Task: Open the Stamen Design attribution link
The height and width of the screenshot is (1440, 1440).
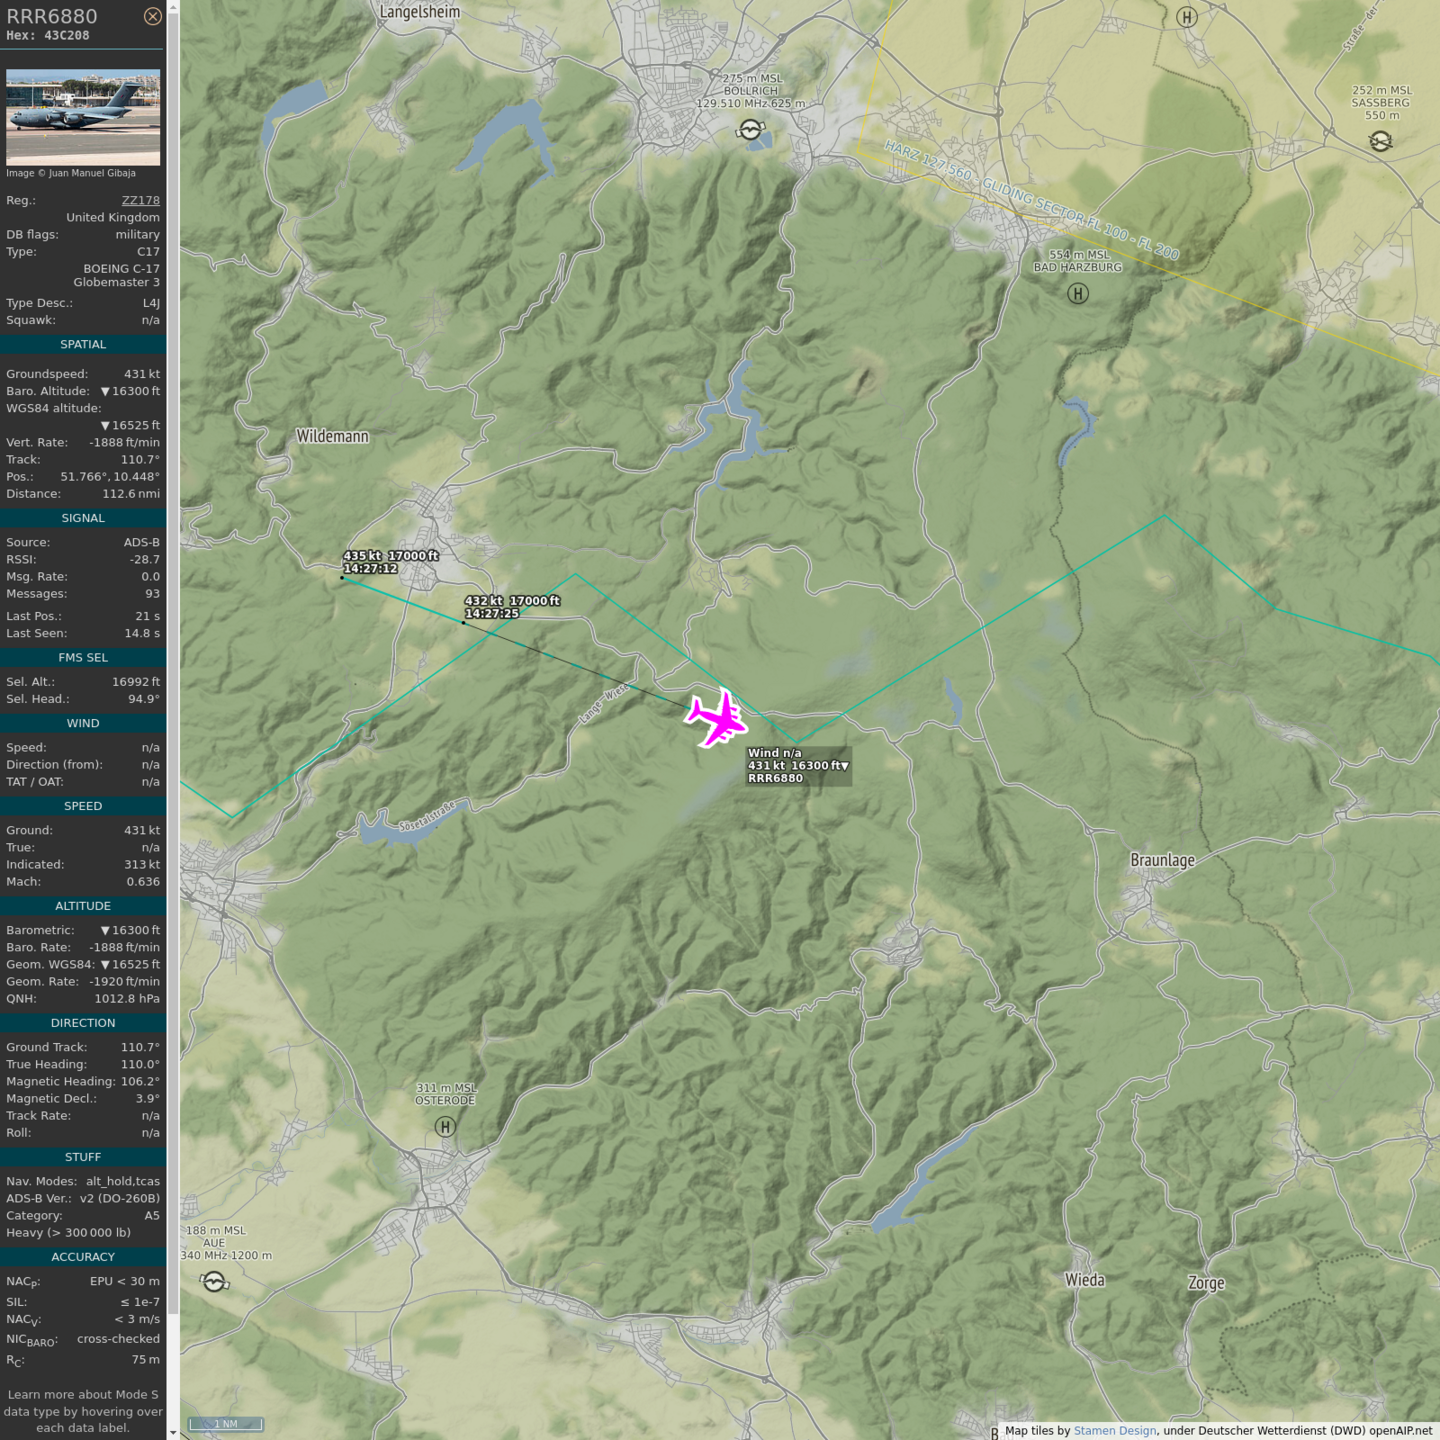Action: [1114, 1431]
